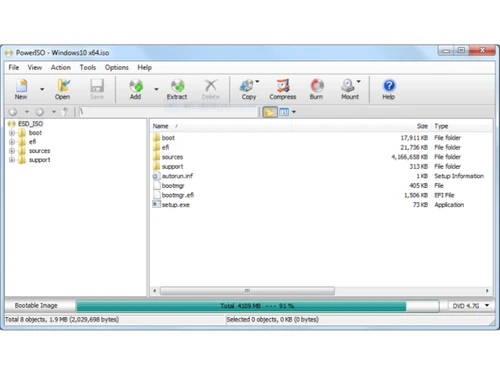Click the horizontal scrollbar thumb
Viewport: 500px width, 375px height.
pyautogui.click(x=247, y=291)
